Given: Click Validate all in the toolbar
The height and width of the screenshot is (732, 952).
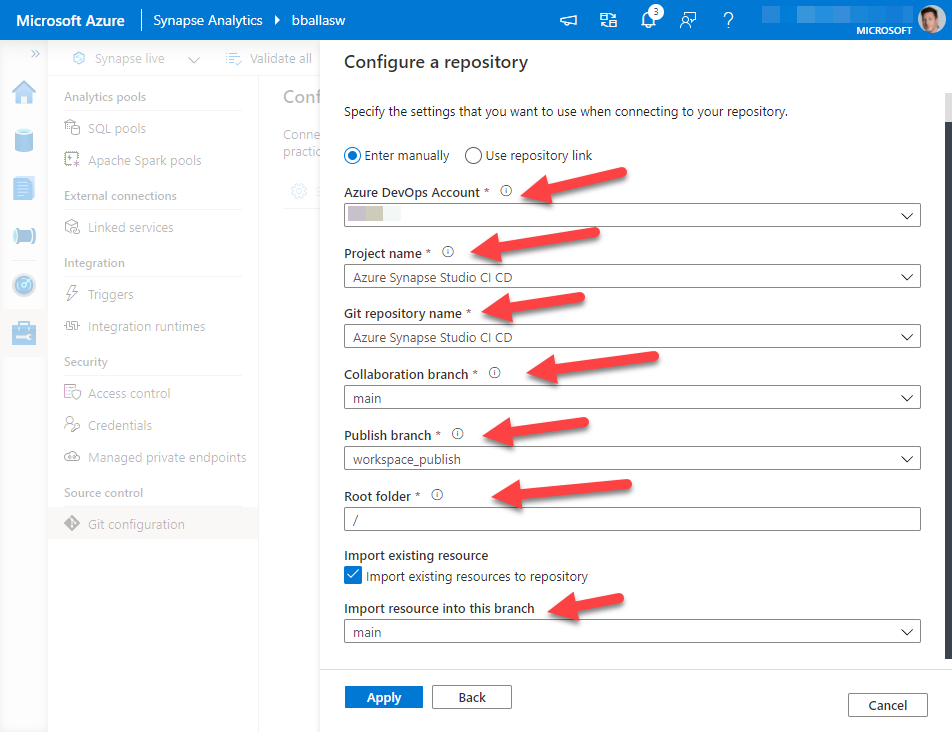Looking at the screenshot, I should pyautogui.click(x=268, y=59).
